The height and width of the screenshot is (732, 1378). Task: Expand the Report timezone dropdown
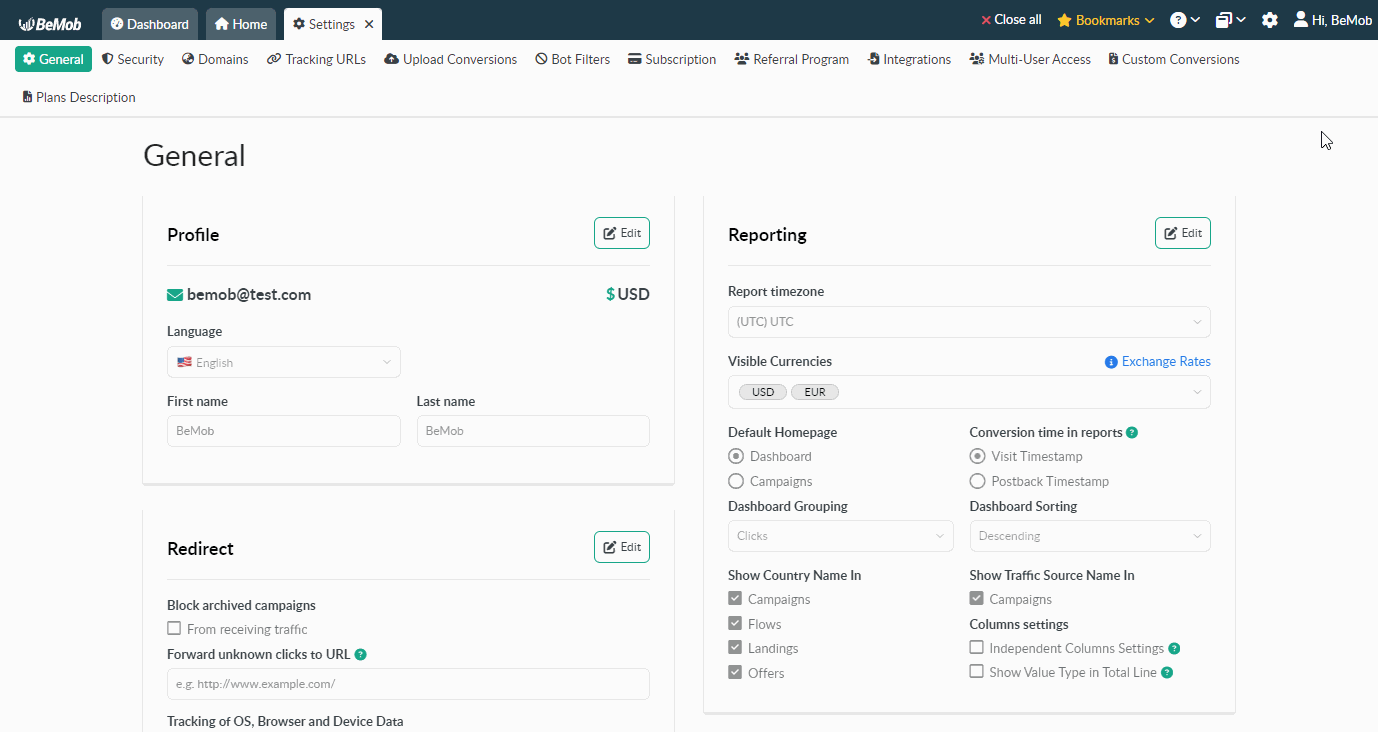coord(969,322)
